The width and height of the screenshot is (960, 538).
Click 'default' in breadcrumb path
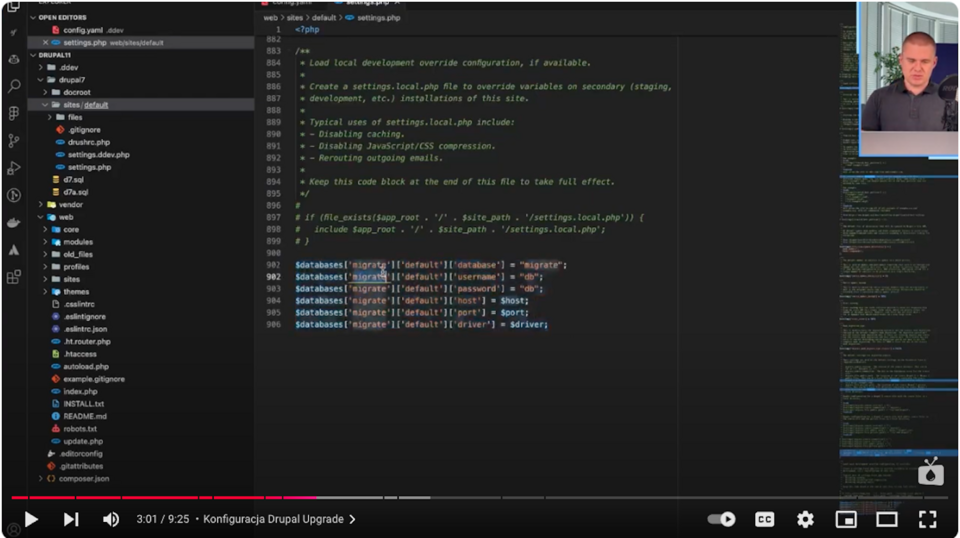pyautogui.click(x=324, y=18)
